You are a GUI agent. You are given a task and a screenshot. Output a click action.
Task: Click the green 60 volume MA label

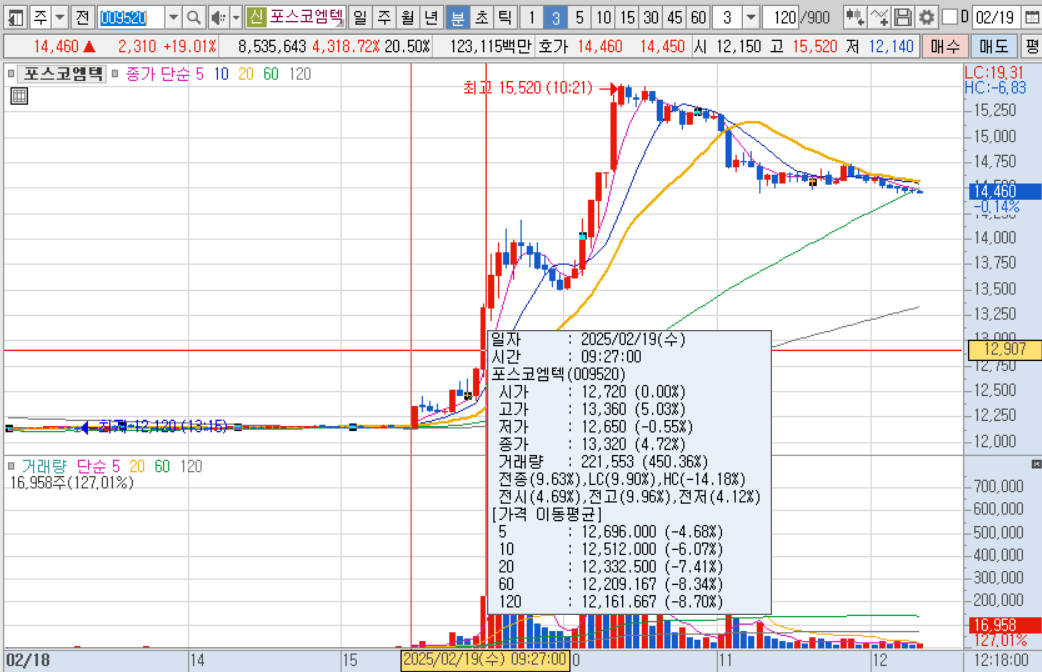[x=162, y=466]
